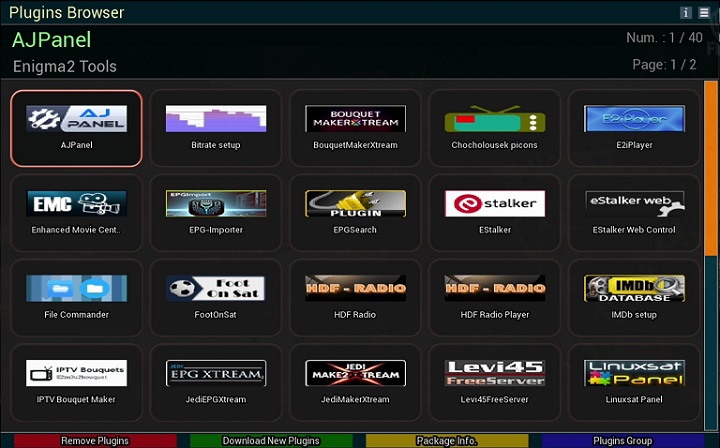Click the "Enigma2 Tools" description text
Screen dimensions: 720x448
coord(65,67)
